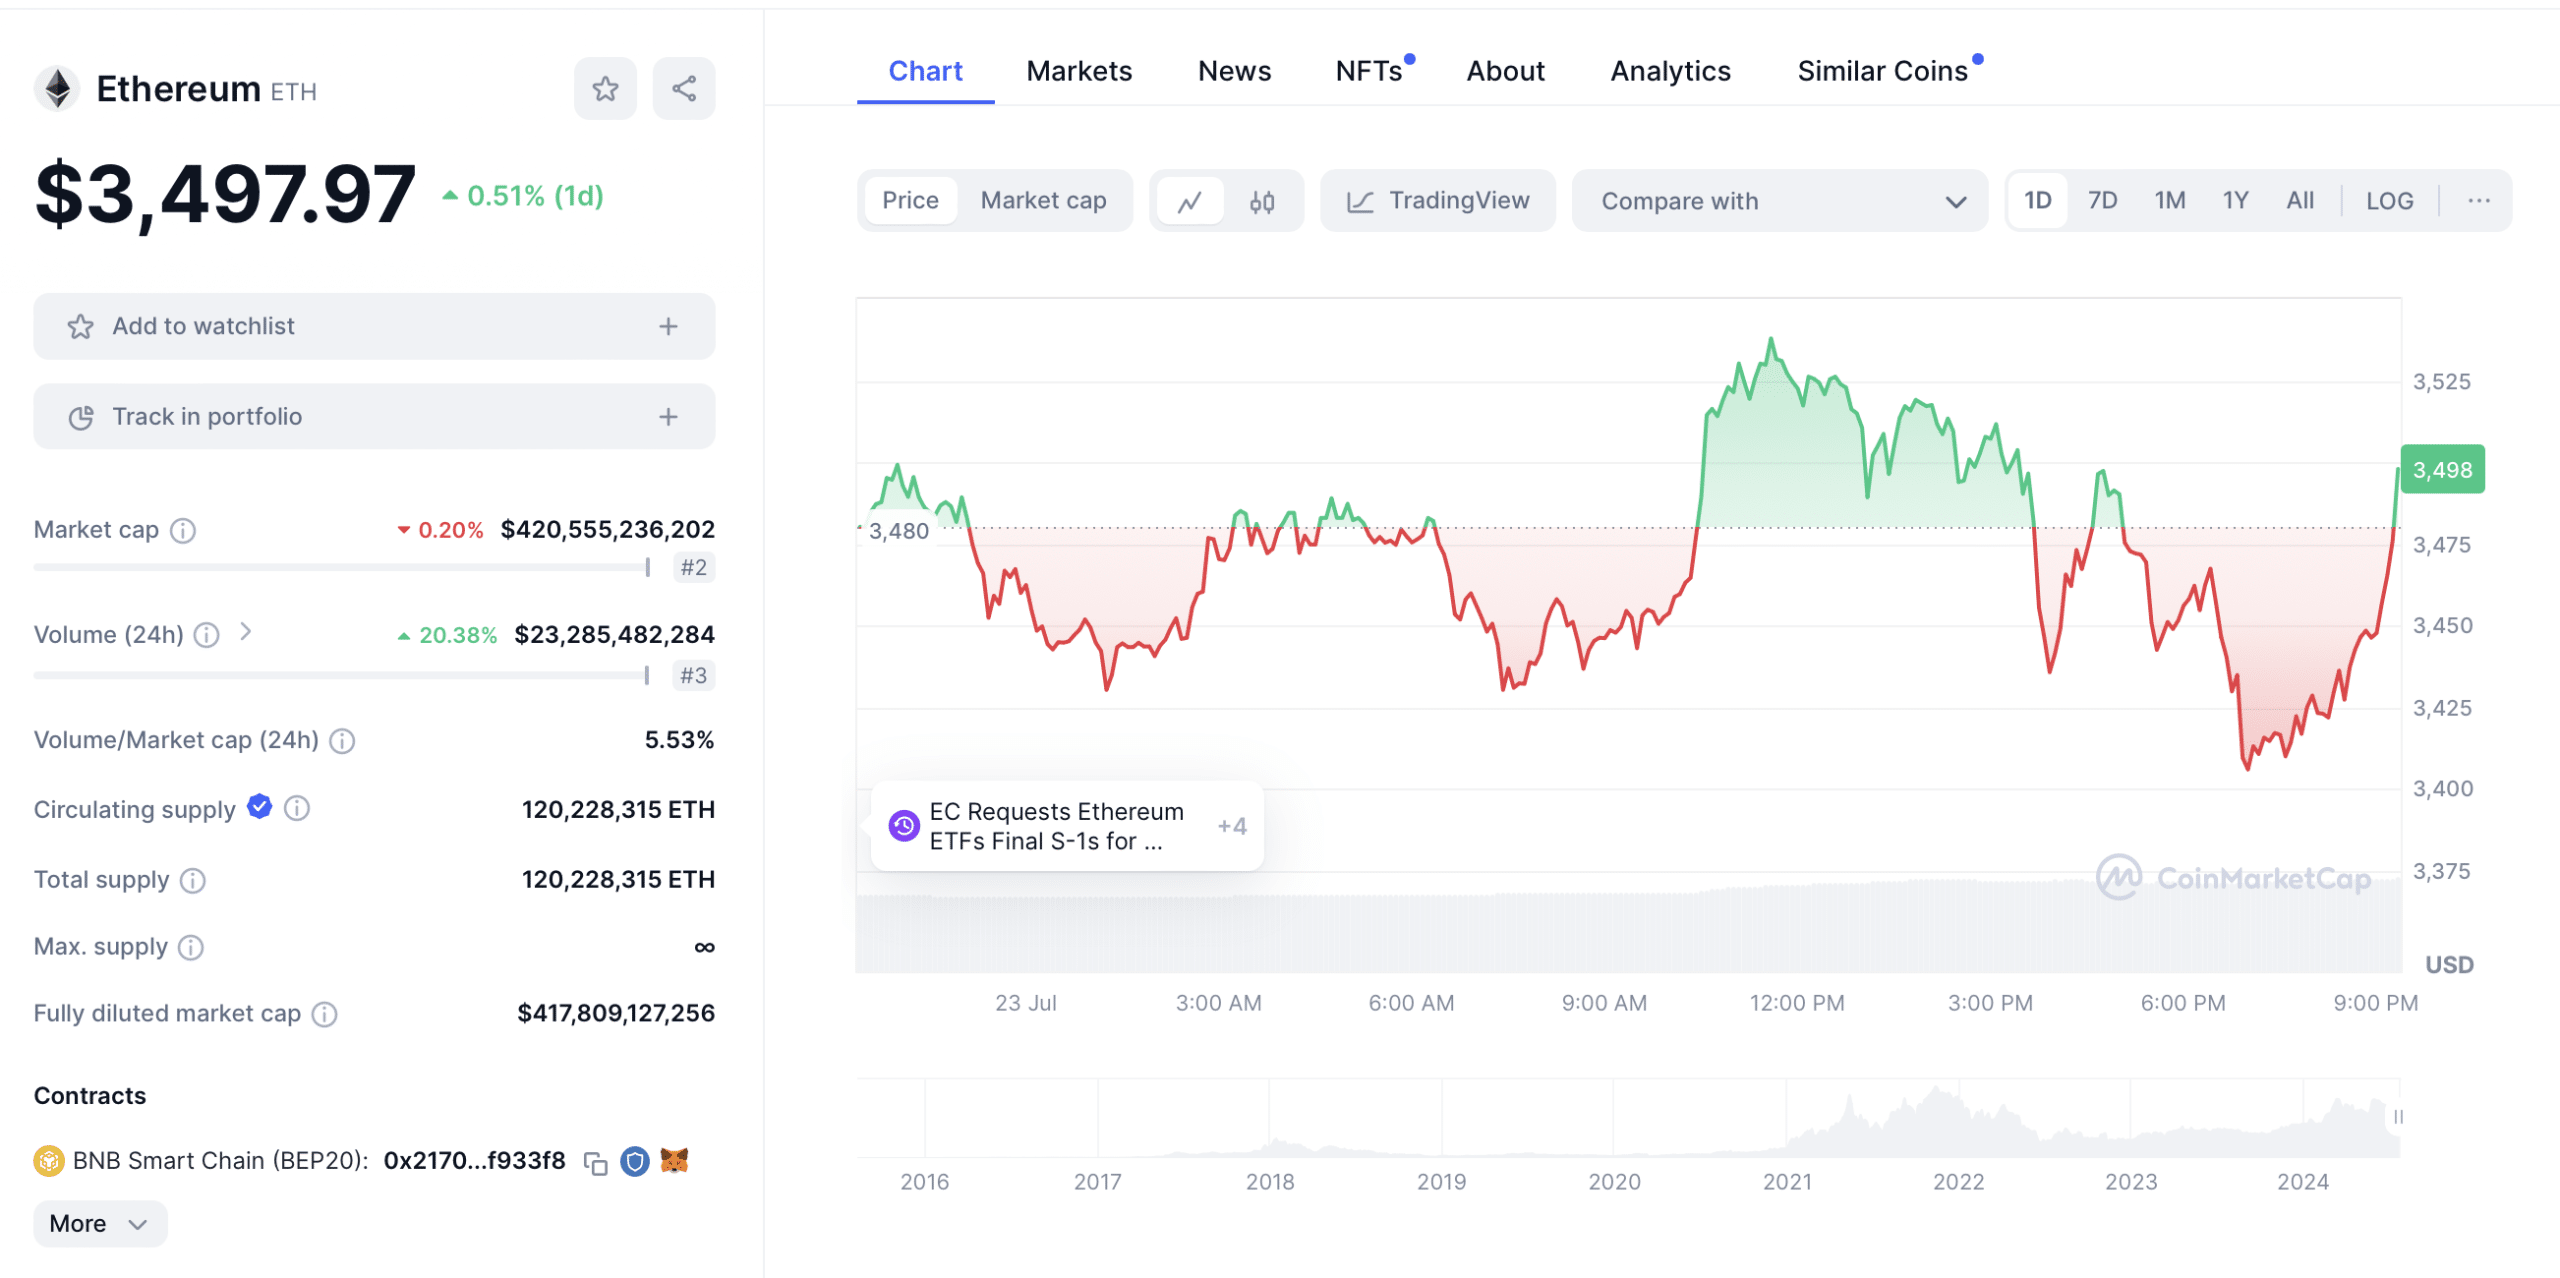This screenshot has height=1278, width=2560.
Task: Click Volume/Market cap (24h) info icon
Action: click(342, 741)
